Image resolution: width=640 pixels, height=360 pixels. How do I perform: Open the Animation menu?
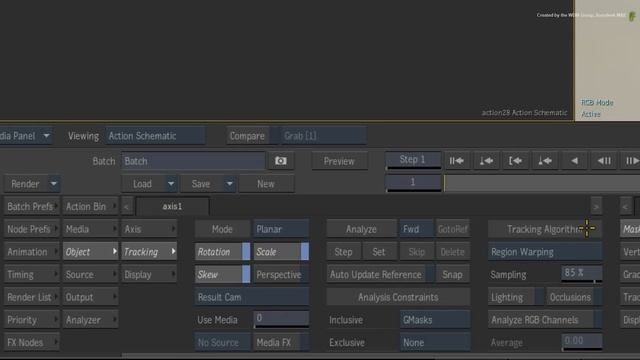coord(32,252)
